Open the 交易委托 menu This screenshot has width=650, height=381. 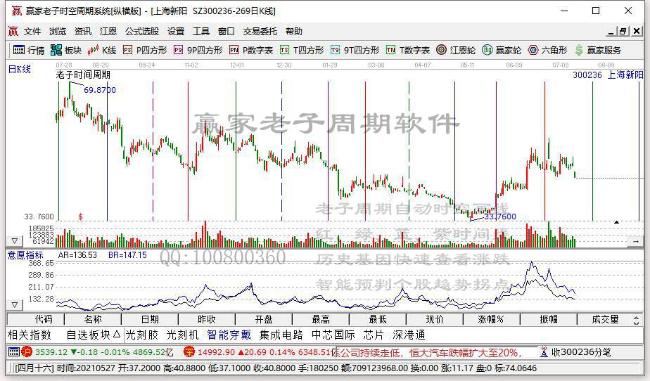(260, 31)
